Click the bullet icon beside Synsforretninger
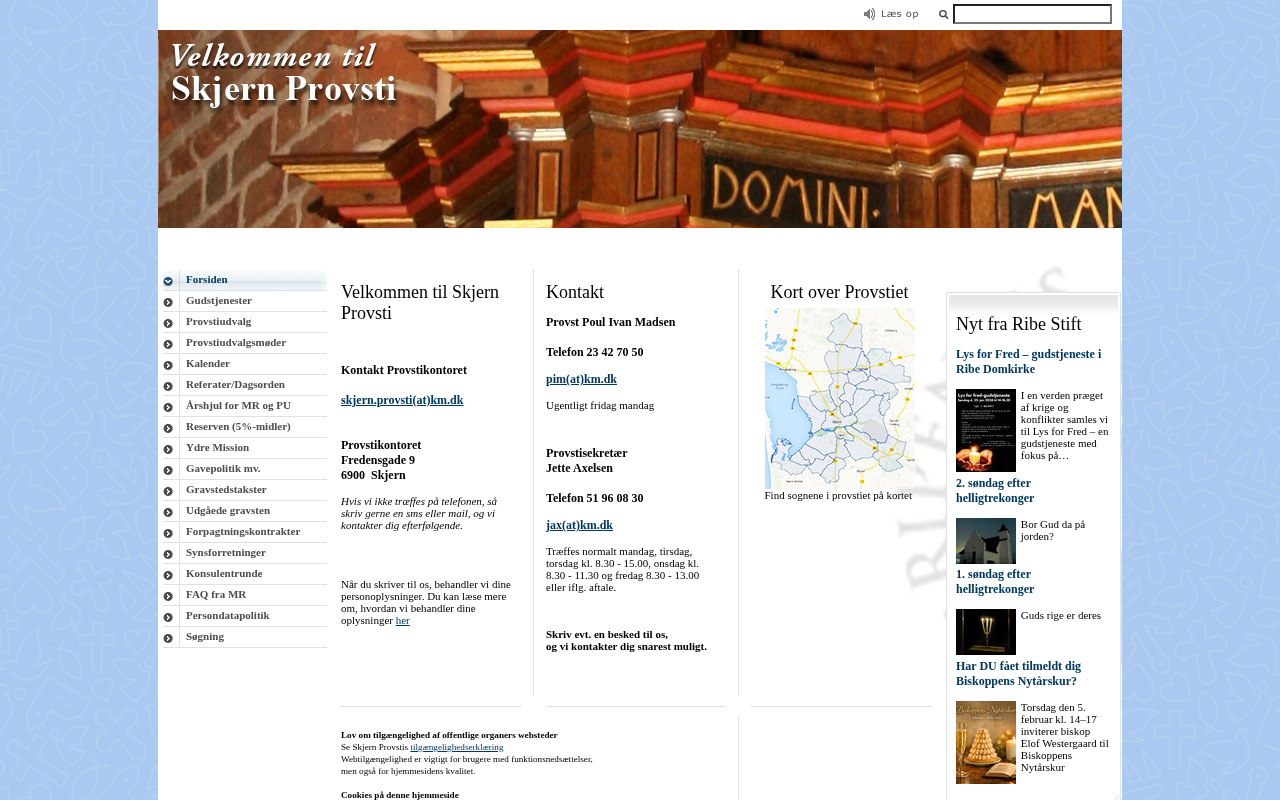The width and height of the screenshot is (1280, 800). coord(168,554)
